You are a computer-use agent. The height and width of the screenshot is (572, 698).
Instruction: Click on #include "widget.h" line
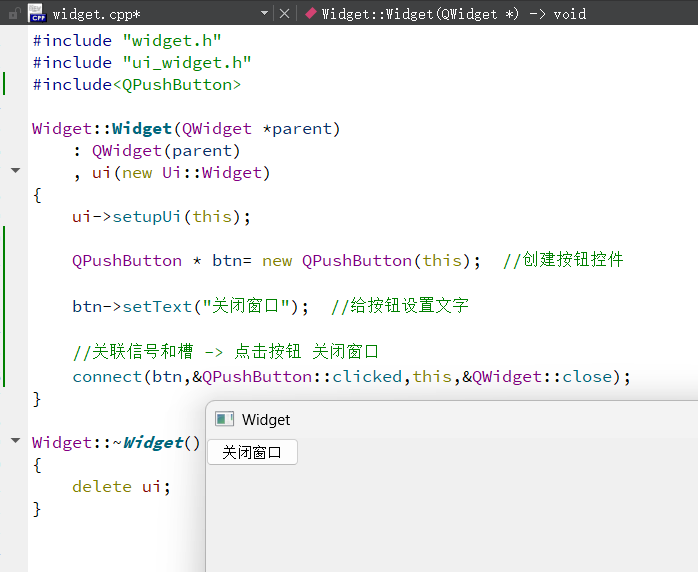click(x=127, y=41)
